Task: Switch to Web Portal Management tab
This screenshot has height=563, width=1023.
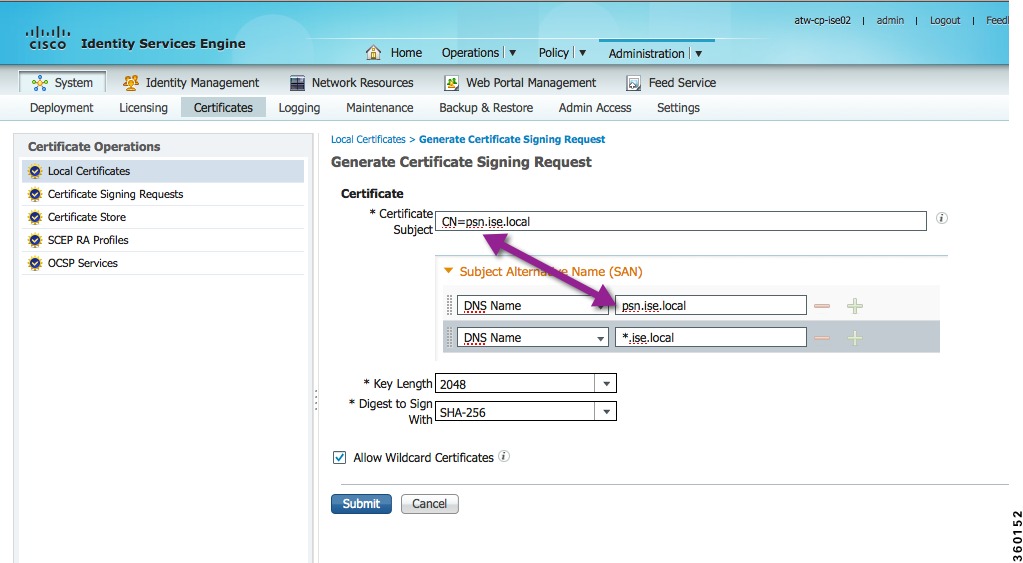Action: [x=530, y=83]
